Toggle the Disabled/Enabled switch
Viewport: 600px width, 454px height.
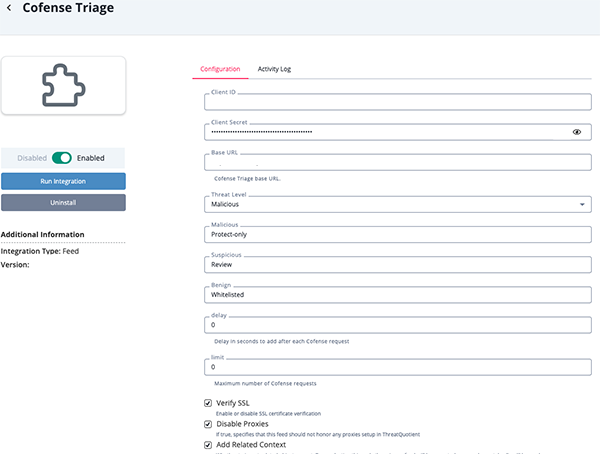point(62,158)
